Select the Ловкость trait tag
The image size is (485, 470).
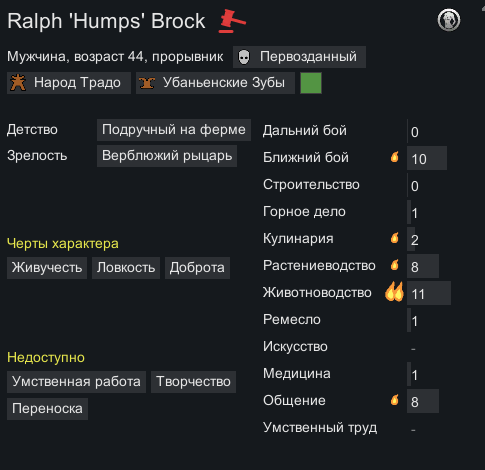point(126,268)
